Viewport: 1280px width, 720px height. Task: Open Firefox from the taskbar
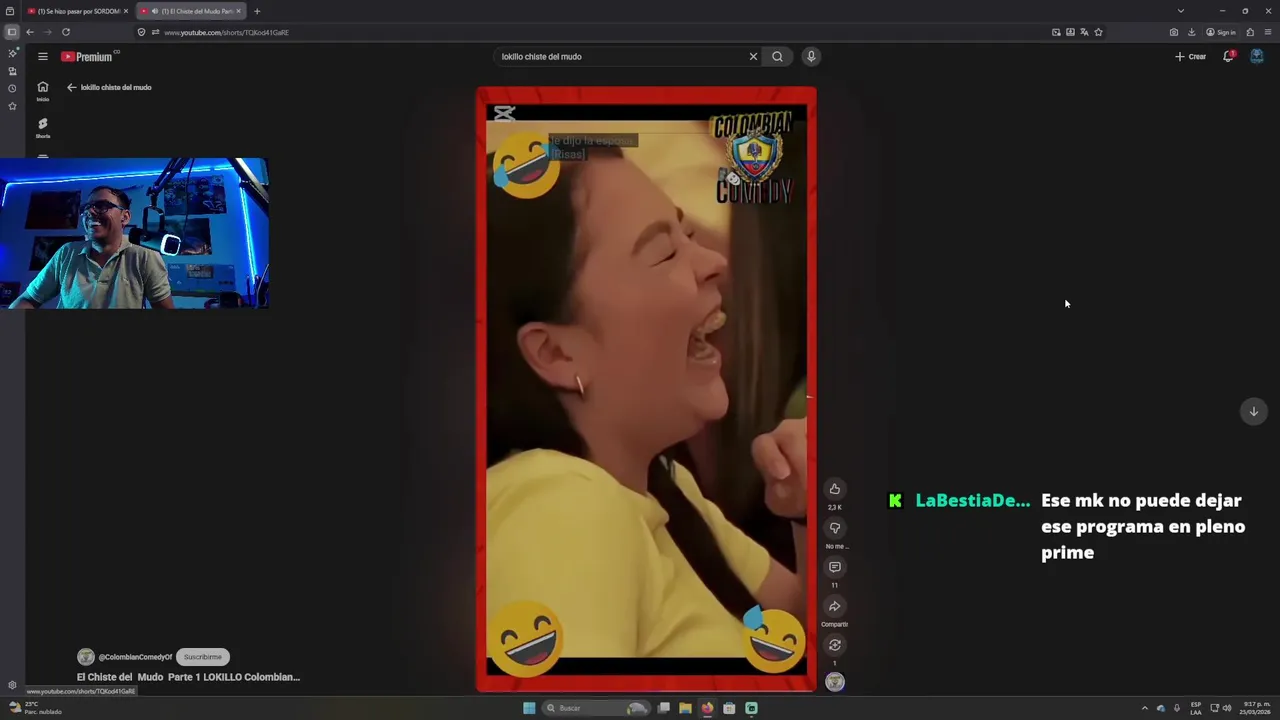(x=707, y=708)
